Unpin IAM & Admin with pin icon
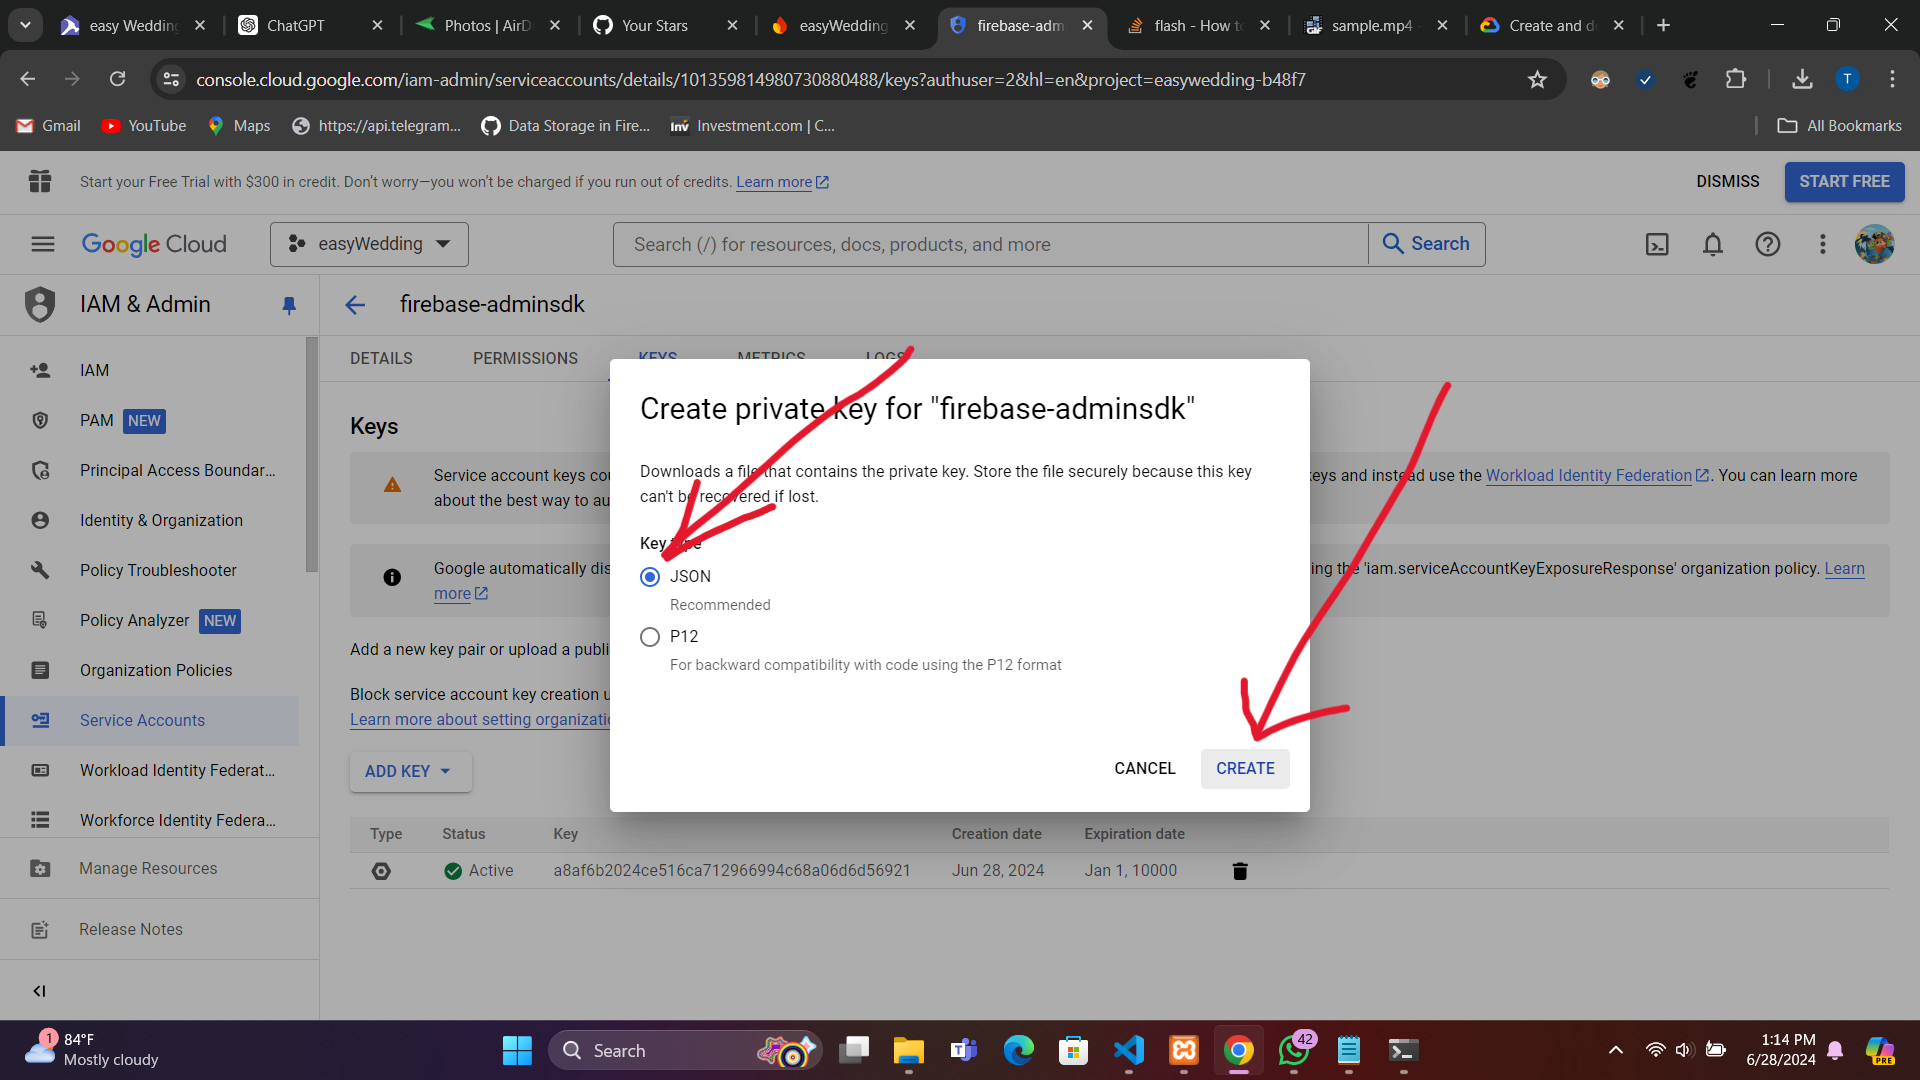The width and height of the screenshot is (1920, 1080). tap(289, 305)
